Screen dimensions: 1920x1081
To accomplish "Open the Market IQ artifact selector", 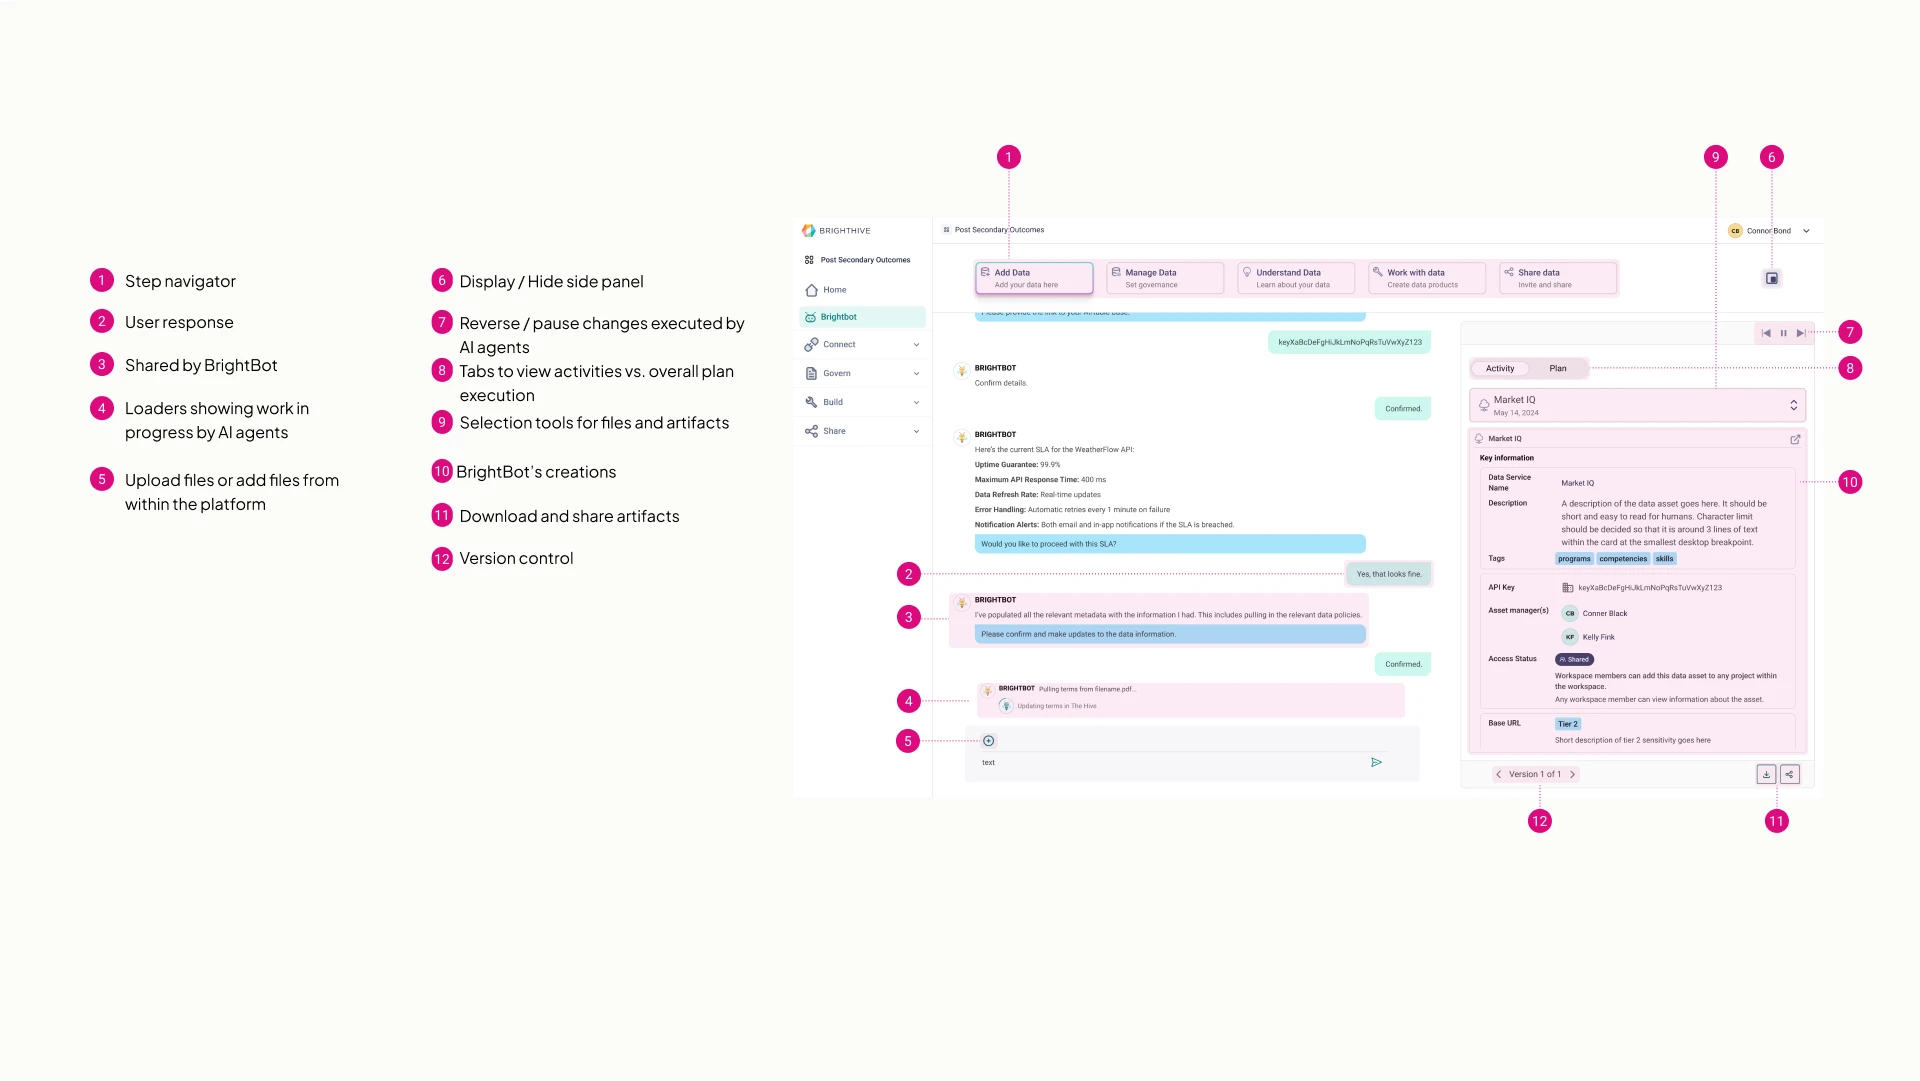I will click(x=1793, y=405).
